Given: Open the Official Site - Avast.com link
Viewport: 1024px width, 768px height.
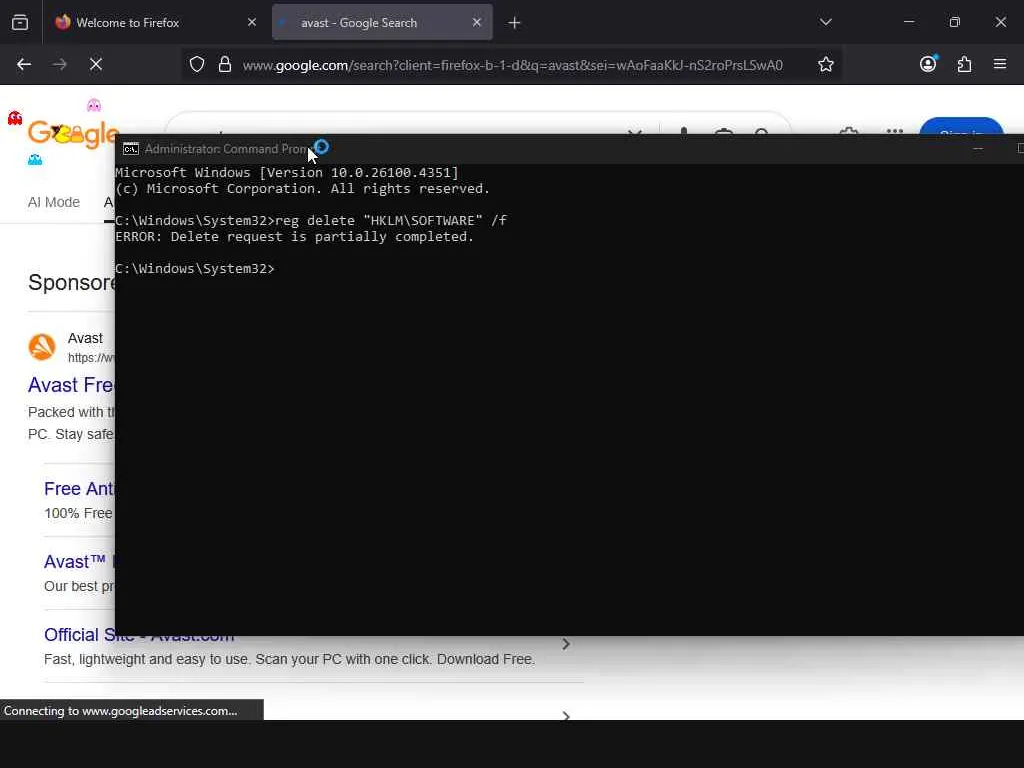Looking at the screenshot, I should (x=138, y=635).
